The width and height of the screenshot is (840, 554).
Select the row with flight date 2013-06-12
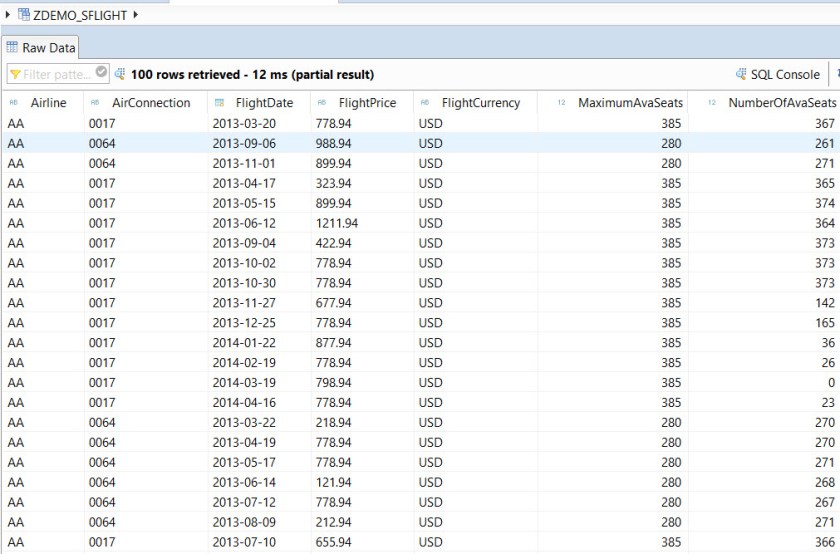(239, 223)
